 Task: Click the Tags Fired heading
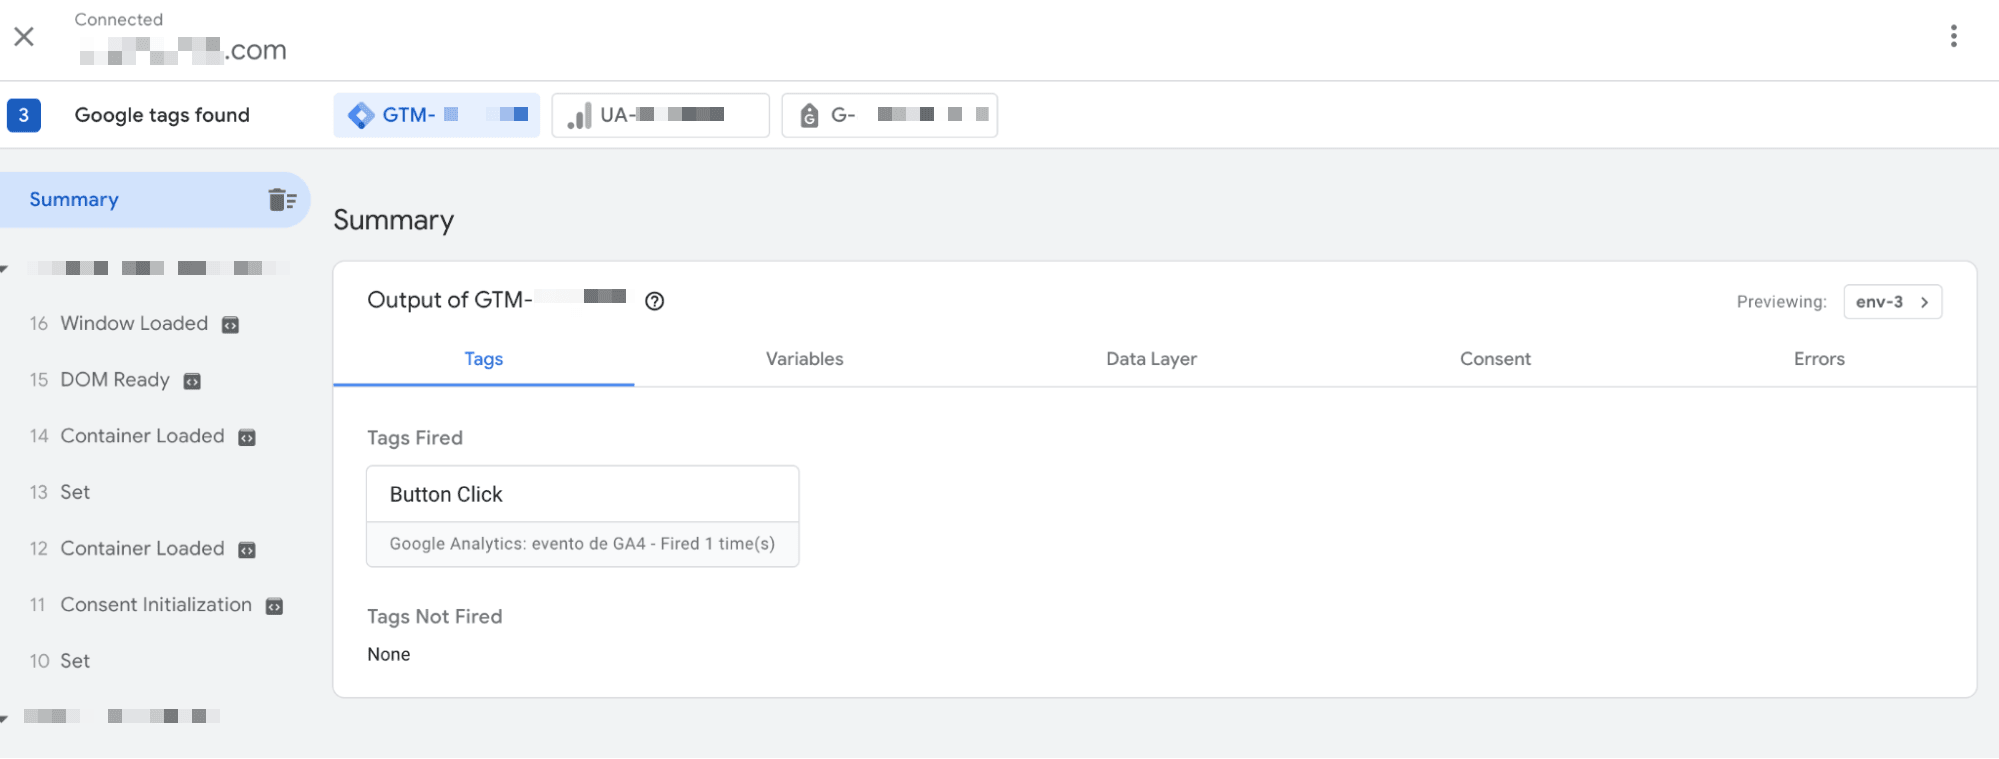[415, 438]
